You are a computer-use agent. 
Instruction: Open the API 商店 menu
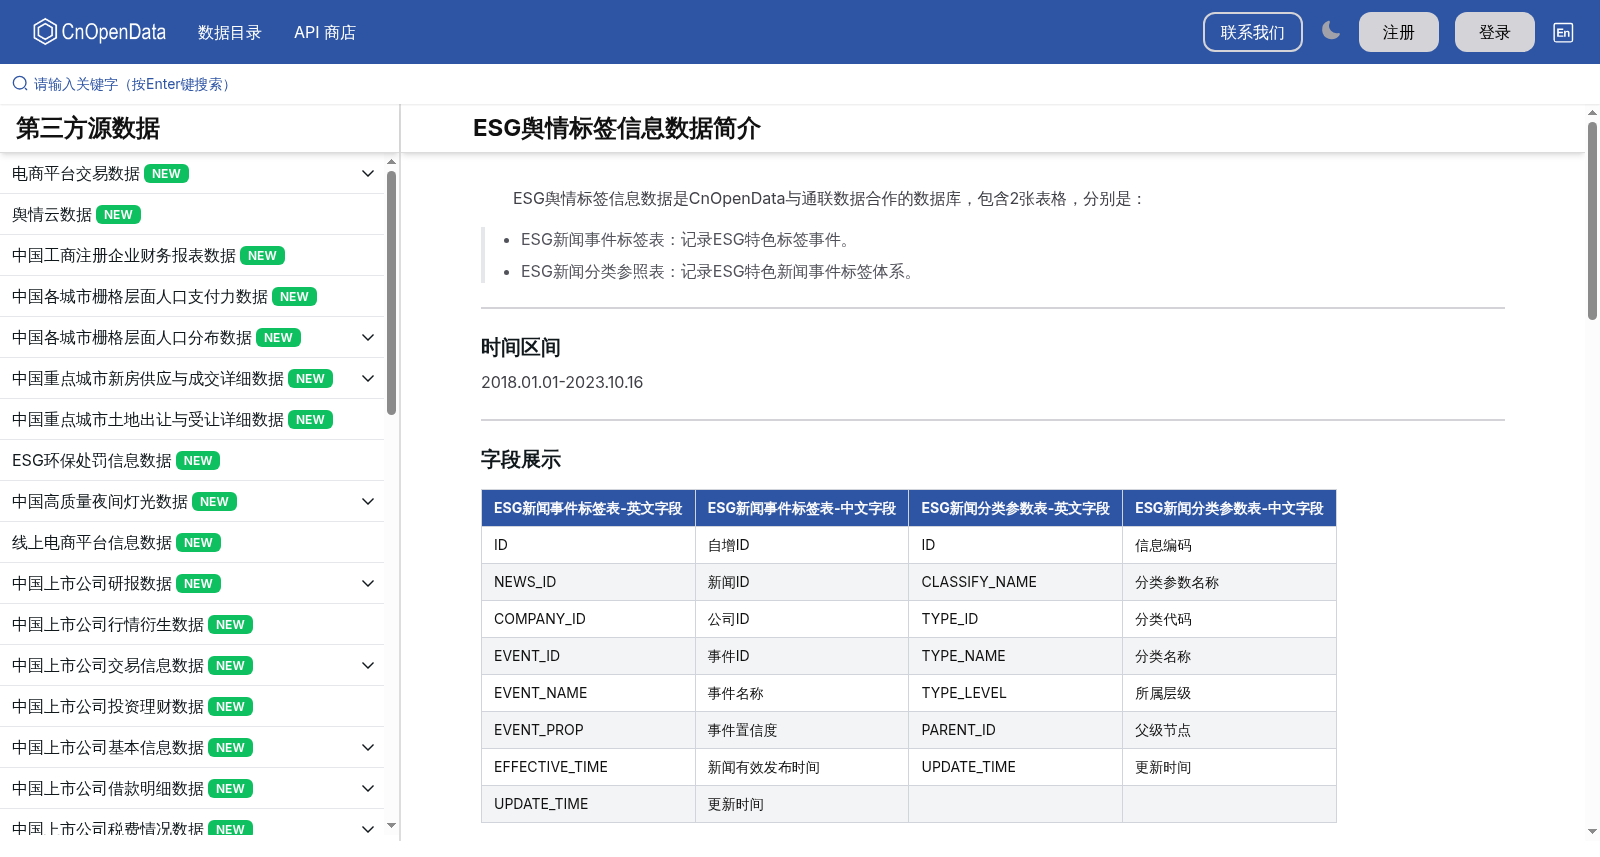point(325,32)
